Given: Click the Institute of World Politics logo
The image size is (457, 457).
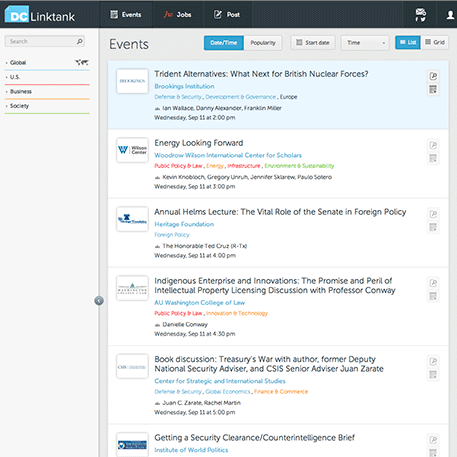Looking at the screenshot, I should [x=132, y=445].
